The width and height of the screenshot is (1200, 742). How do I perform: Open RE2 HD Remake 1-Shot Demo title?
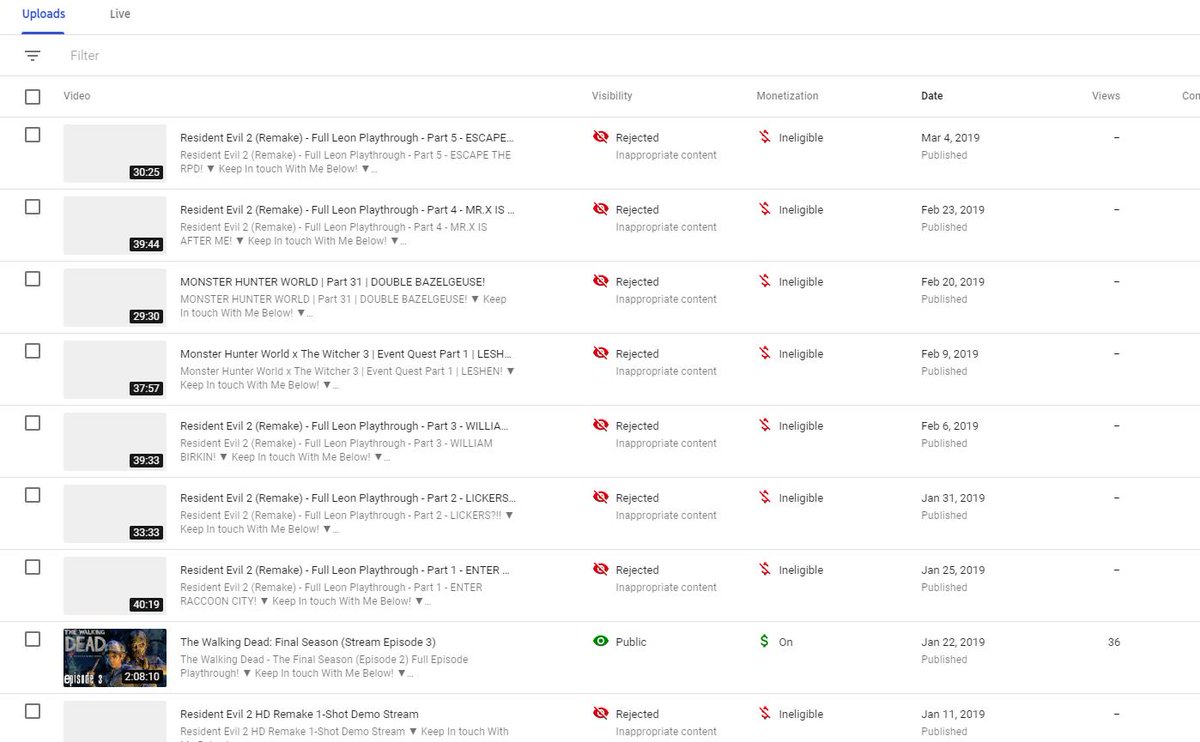pos(299,714)
